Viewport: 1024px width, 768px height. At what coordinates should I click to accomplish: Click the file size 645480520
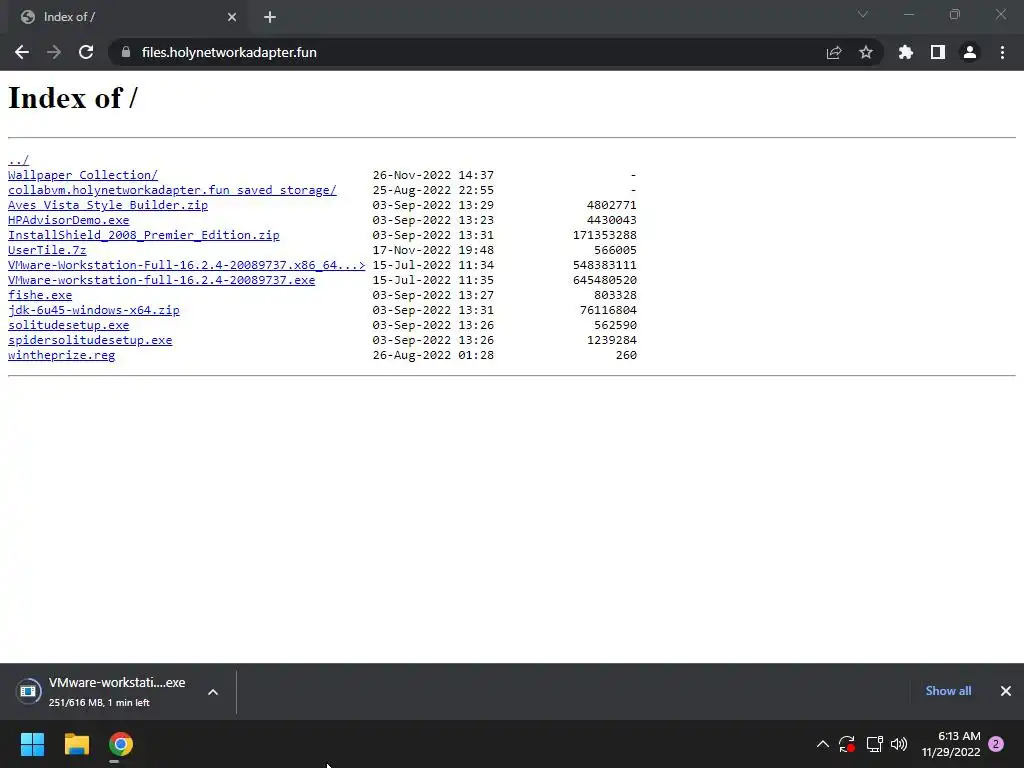[x=605, y=280]
